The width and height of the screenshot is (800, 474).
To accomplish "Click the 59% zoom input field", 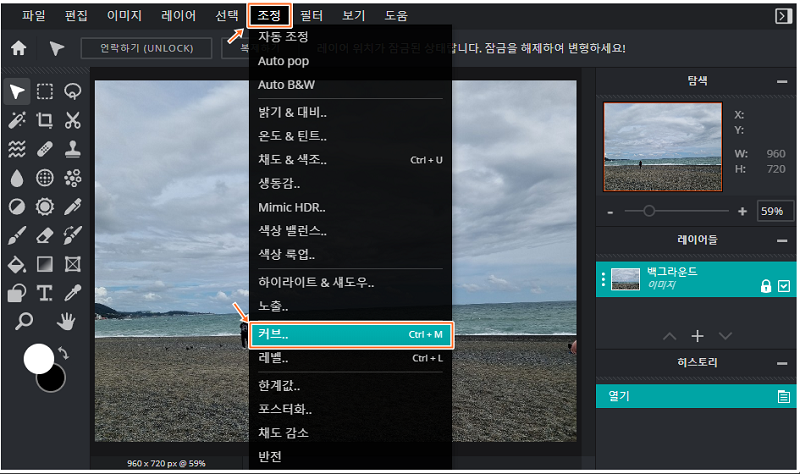I will [x=774, y=211].
